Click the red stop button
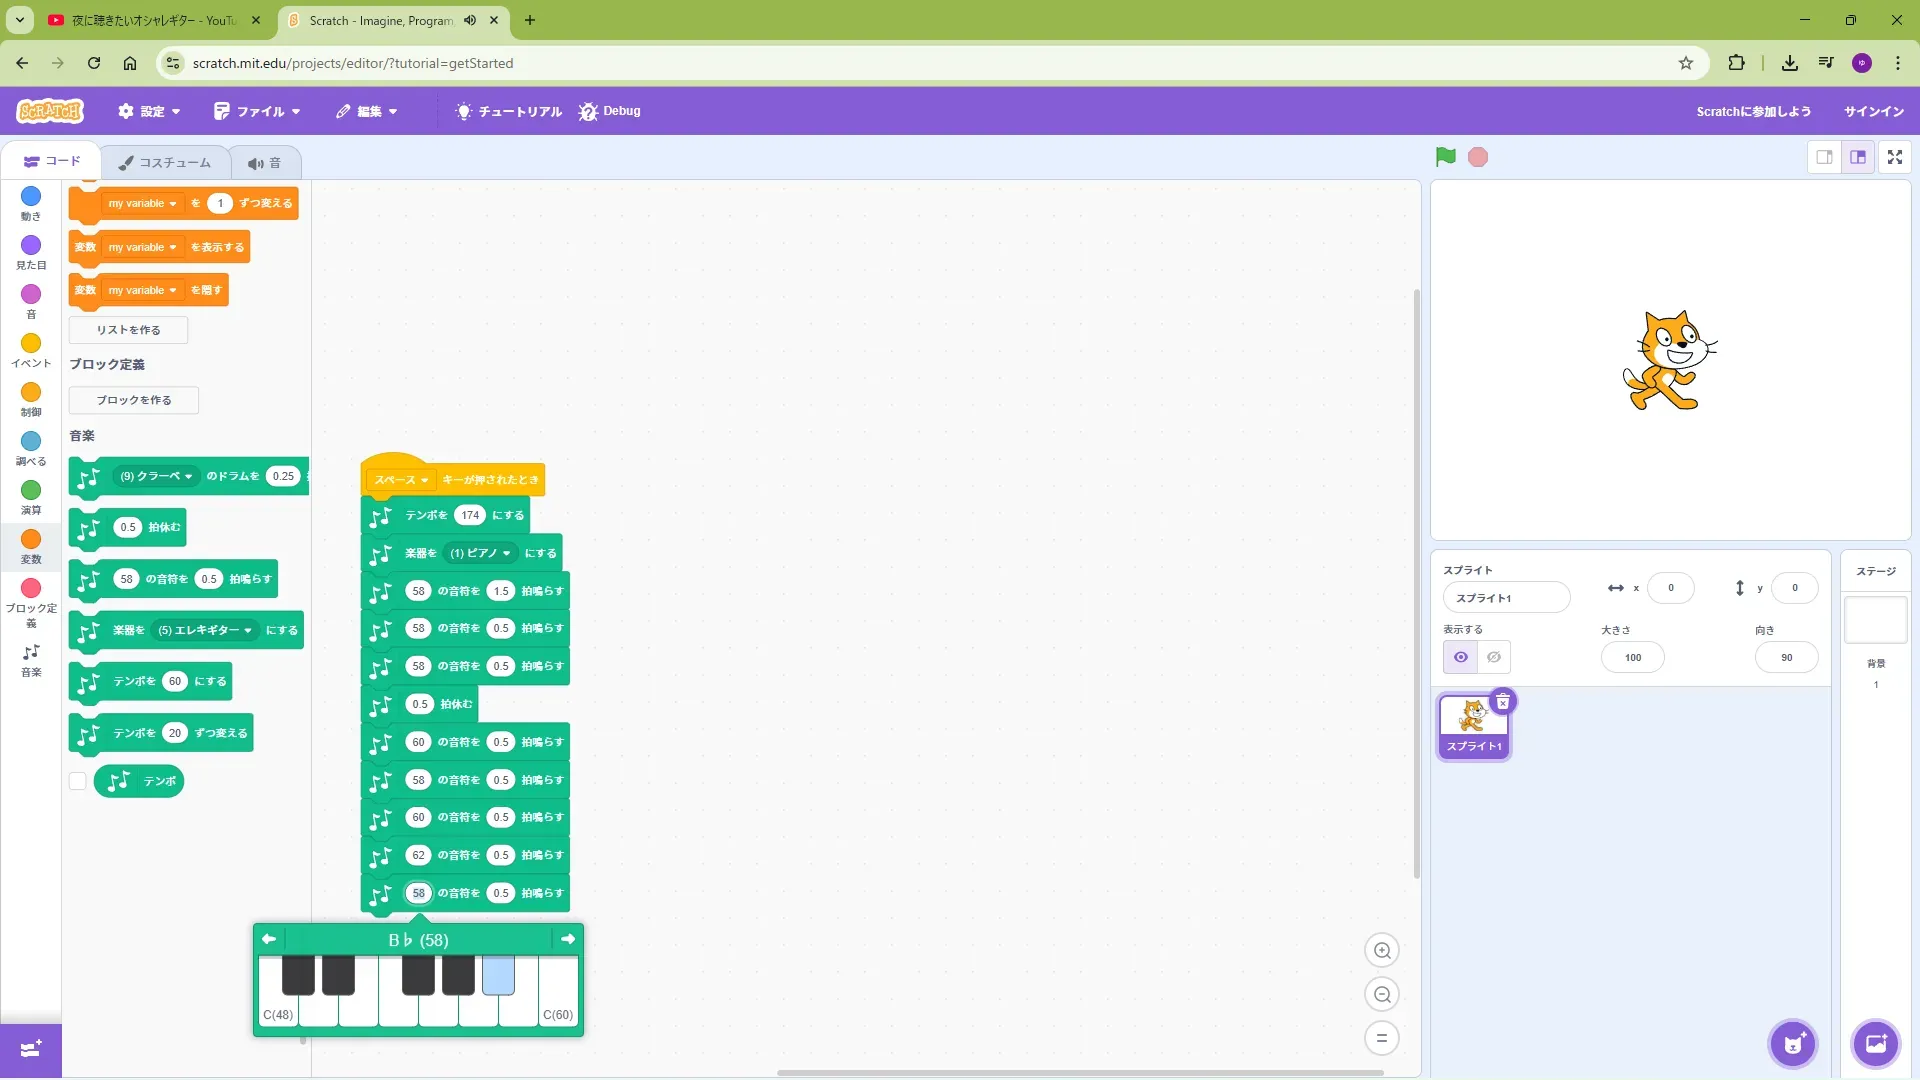This screenshot has width=1920, height=1080. 1478,157
